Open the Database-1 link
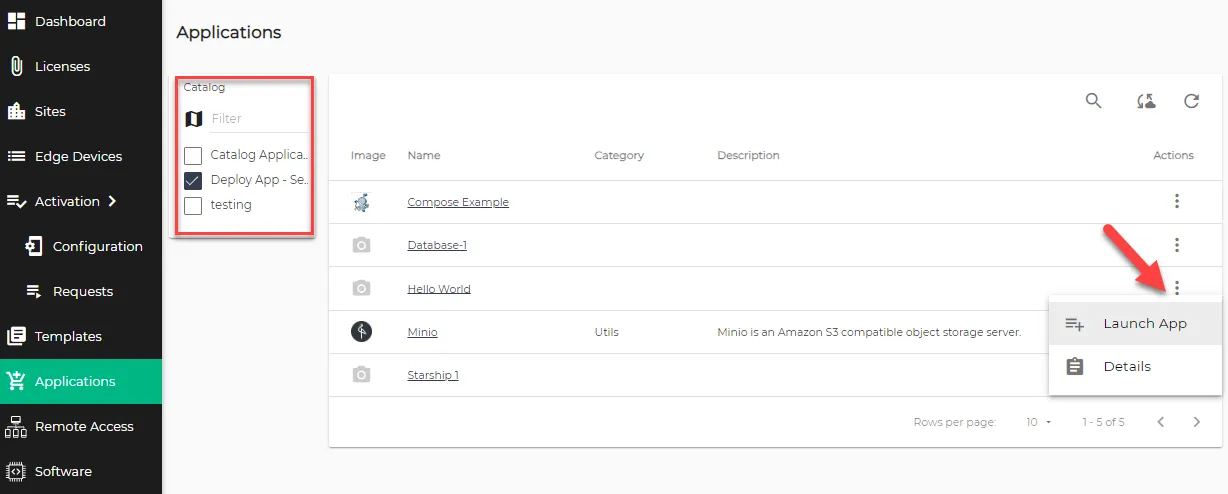 pos(437,245)
